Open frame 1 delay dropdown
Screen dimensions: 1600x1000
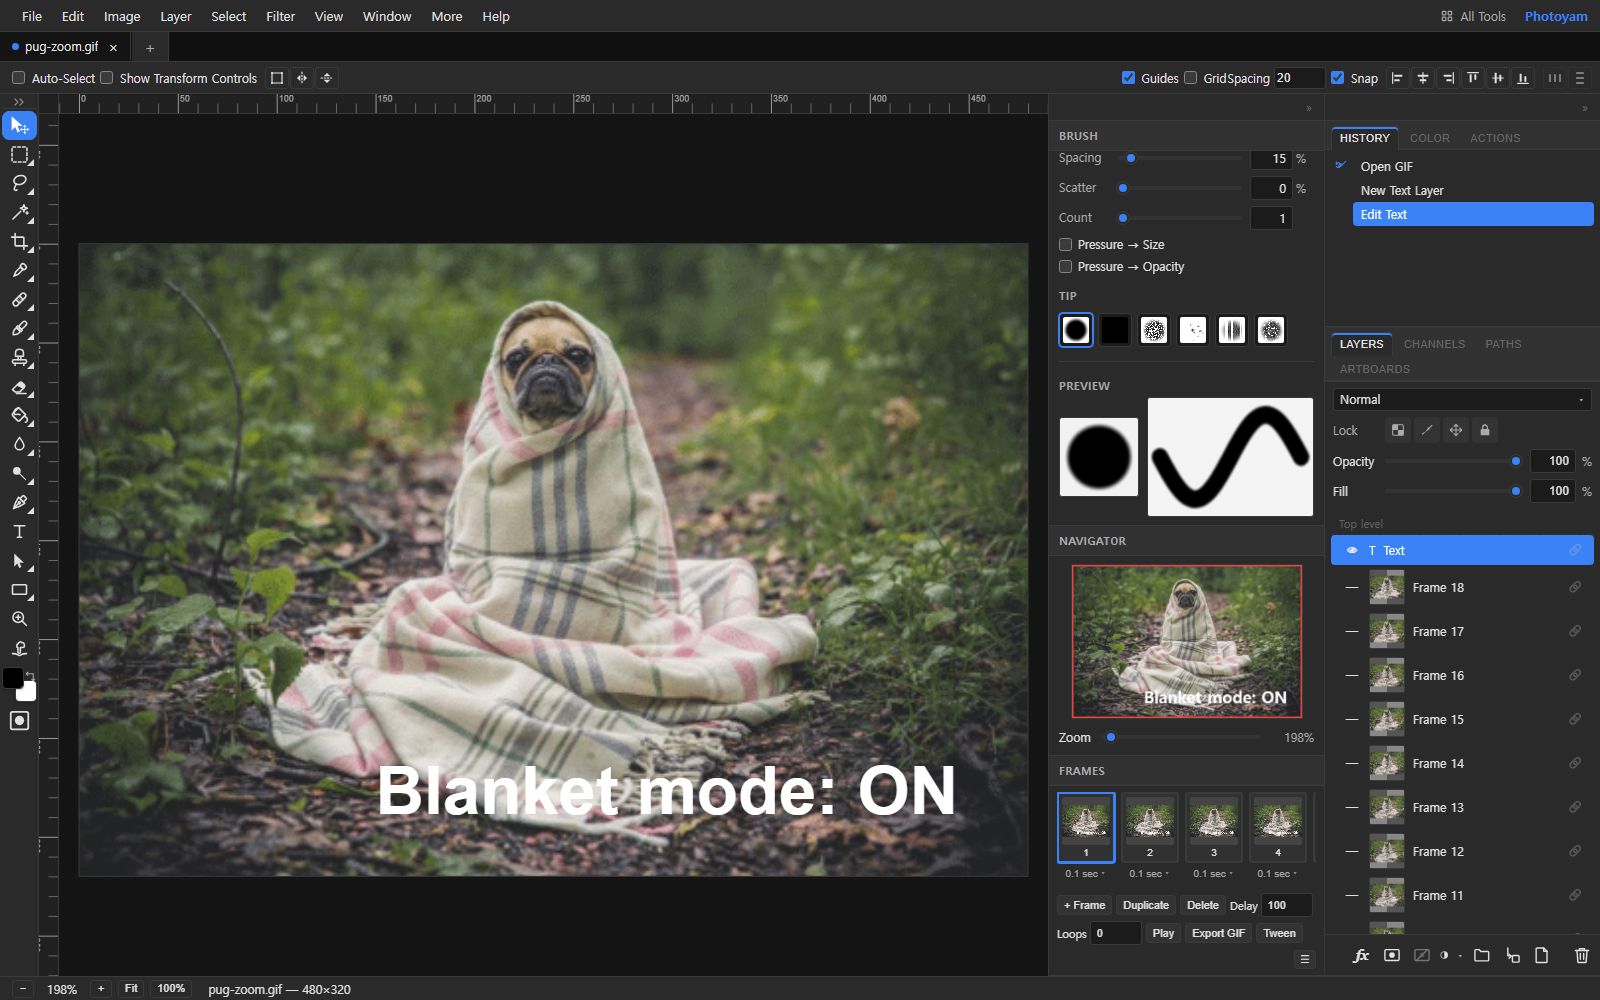coord(1086,874)
